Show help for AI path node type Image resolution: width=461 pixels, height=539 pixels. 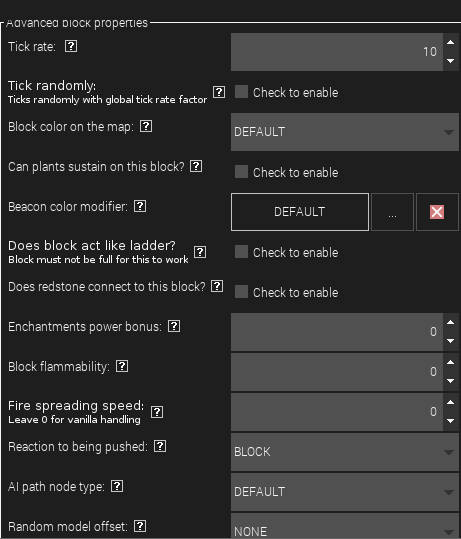[117, 486]
